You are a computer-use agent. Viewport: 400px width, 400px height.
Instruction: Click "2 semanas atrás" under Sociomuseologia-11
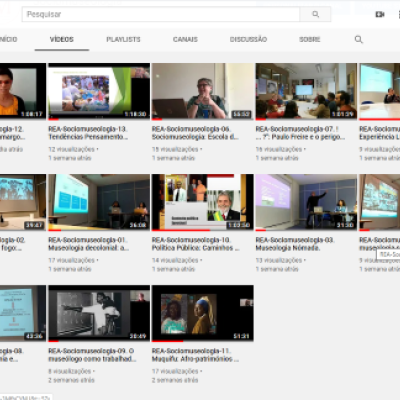click(x=175, y=380)
